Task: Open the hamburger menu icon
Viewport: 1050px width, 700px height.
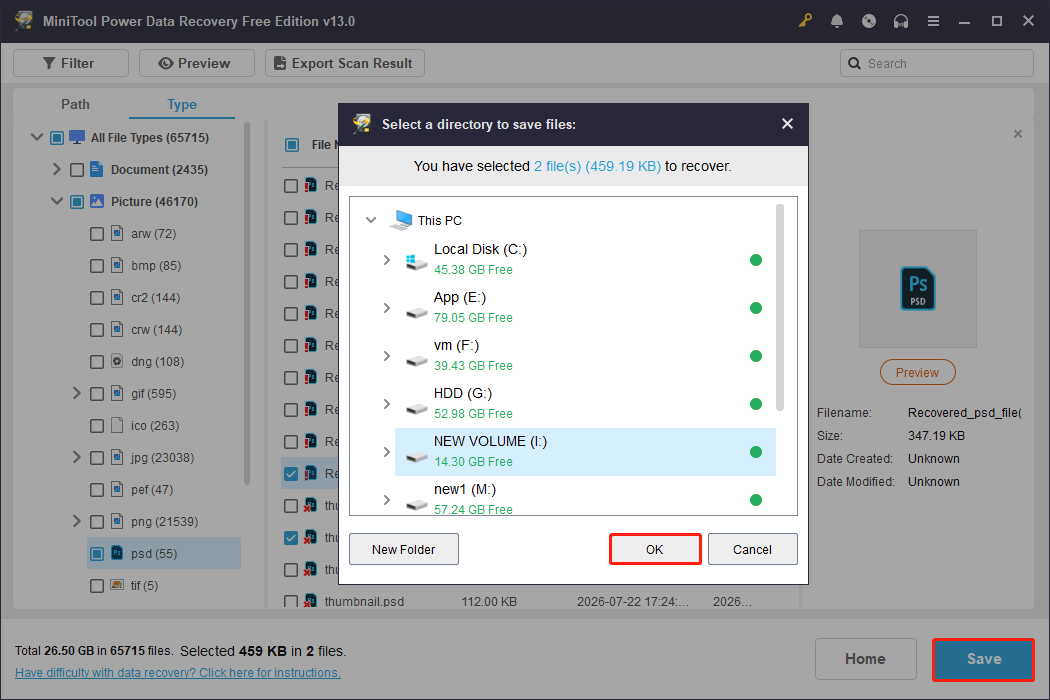Action: click(933, 21)
